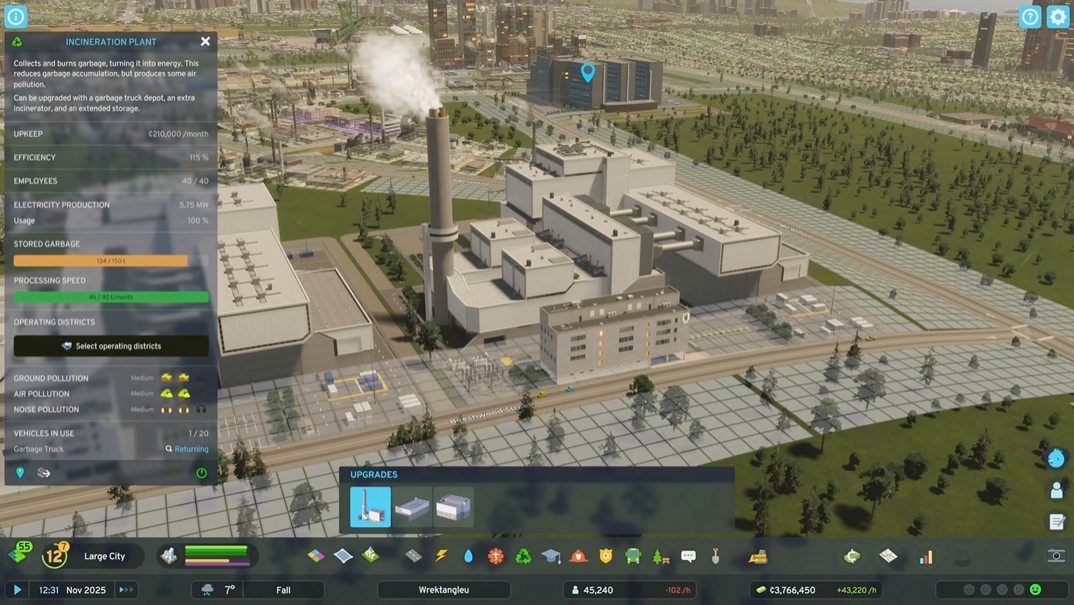Click the Vehicles In Use 1 / 20 value
The image size is (1074, 605).
tap(199, 433)
